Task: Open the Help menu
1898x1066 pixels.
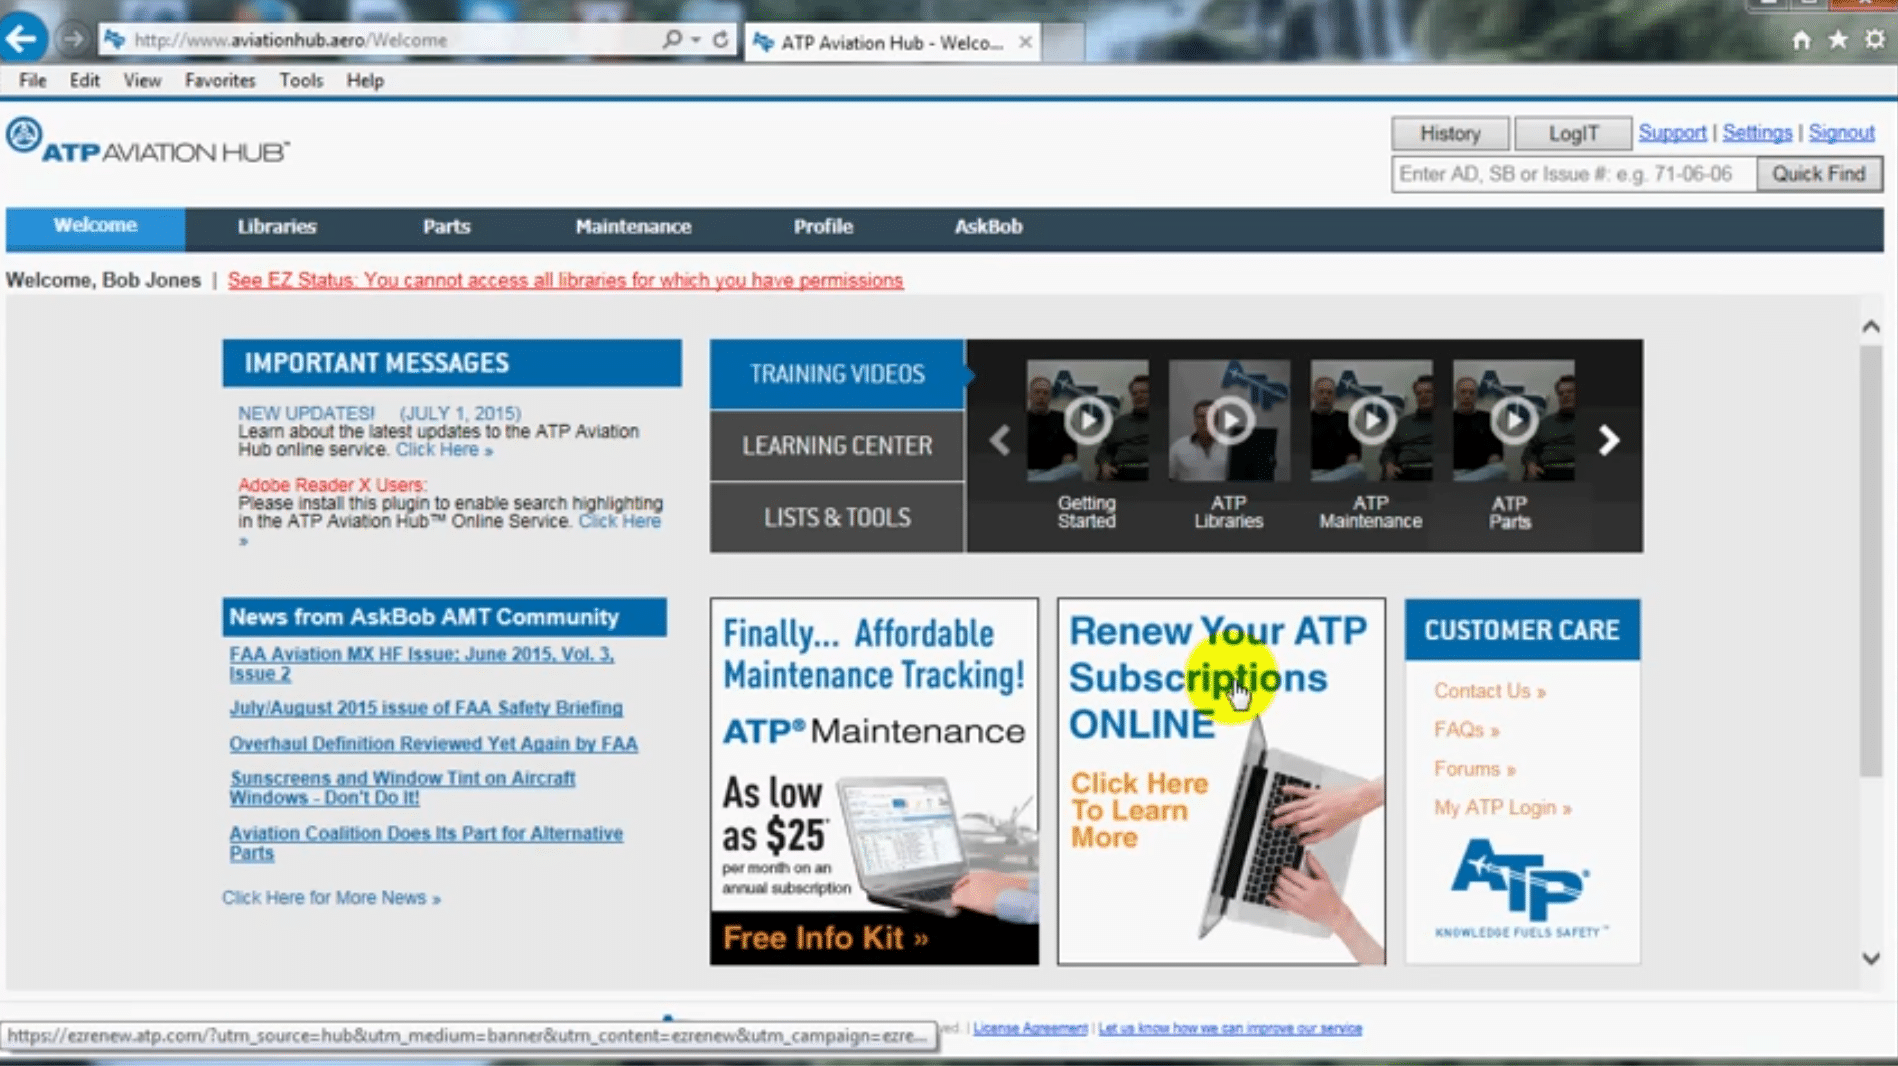Action: (365, 80)
